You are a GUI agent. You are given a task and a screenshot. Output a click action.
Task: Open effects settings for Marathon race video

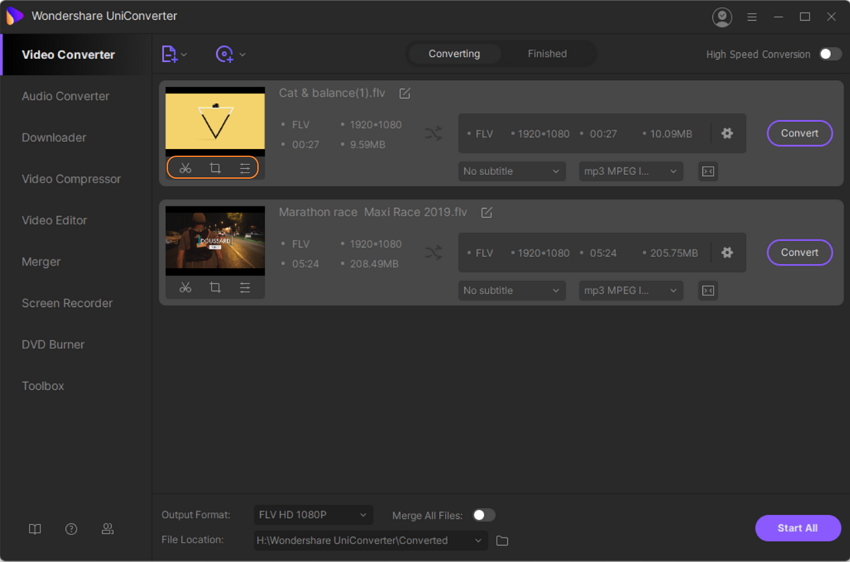click(245, 287)
